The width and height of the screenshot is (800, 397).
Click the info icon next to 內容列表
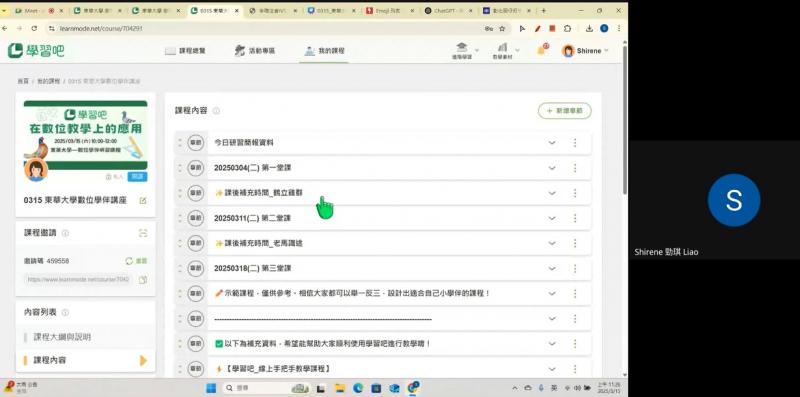click(x=65, y=312)
